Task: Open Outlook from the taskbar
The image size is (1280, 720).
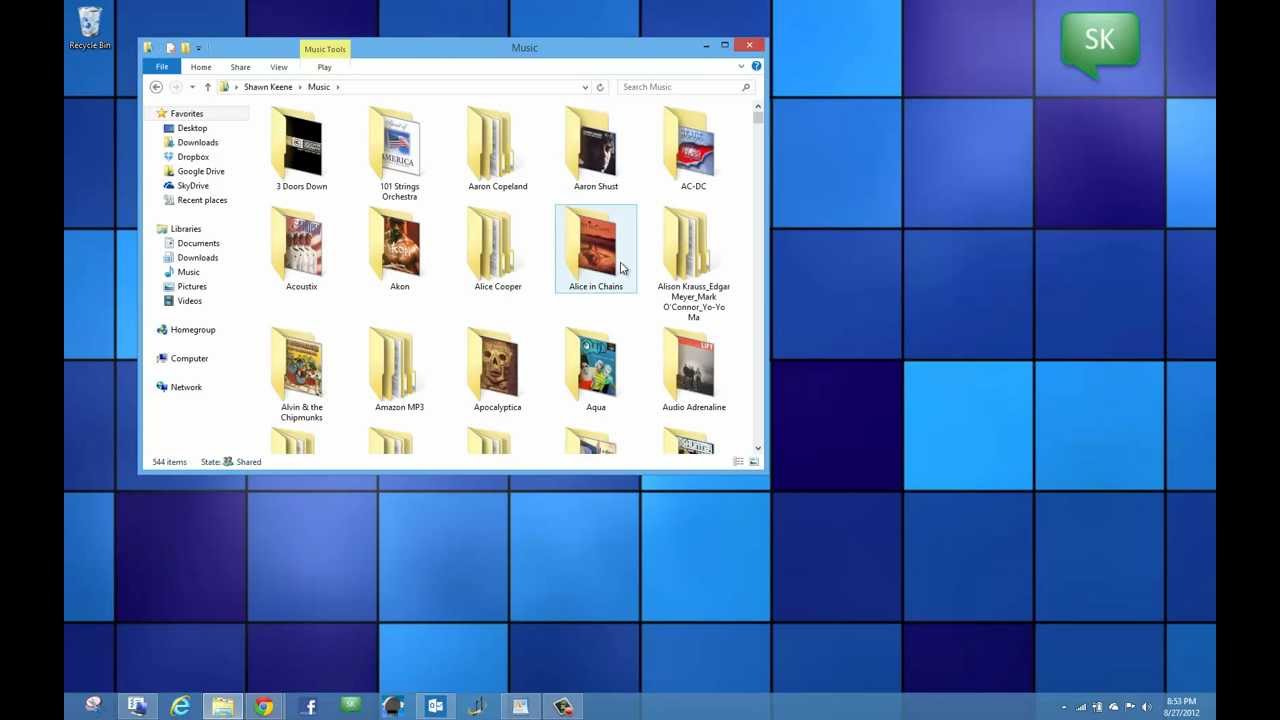Action: (435, 707)
